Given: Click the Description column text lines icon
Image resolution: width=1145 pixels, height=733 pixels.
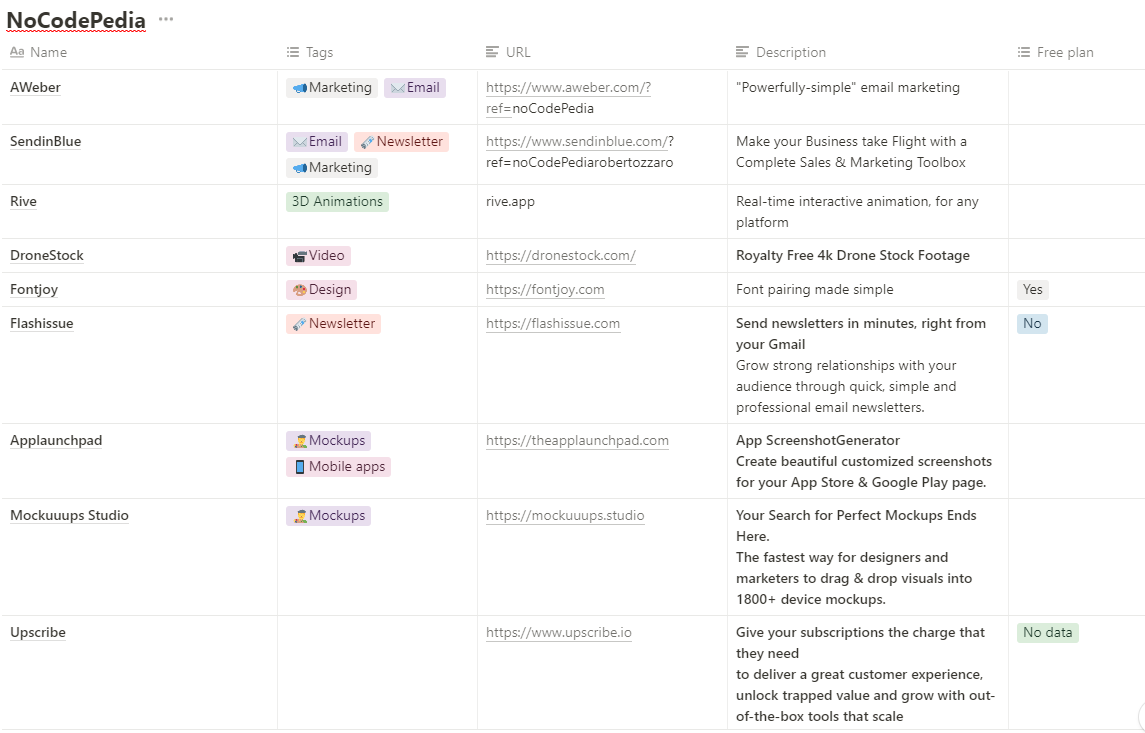Looking at the screenshot, I should (x=742, y=52).
